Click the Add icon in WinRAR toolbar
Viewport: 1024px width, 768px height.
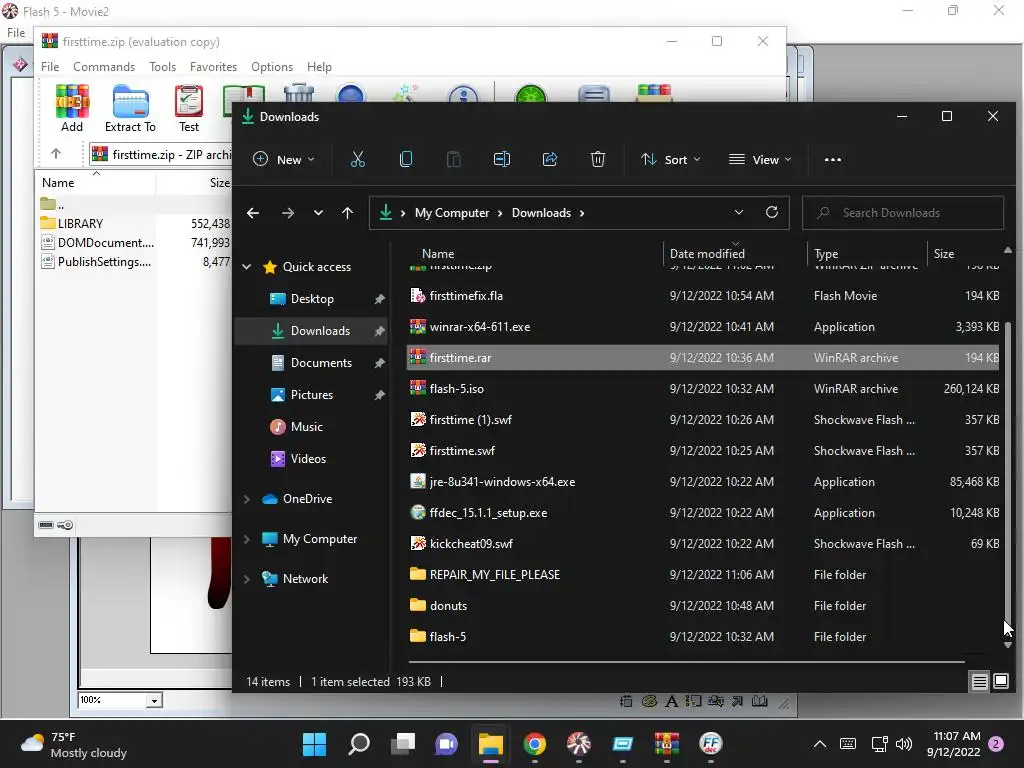tap(72, 108)
